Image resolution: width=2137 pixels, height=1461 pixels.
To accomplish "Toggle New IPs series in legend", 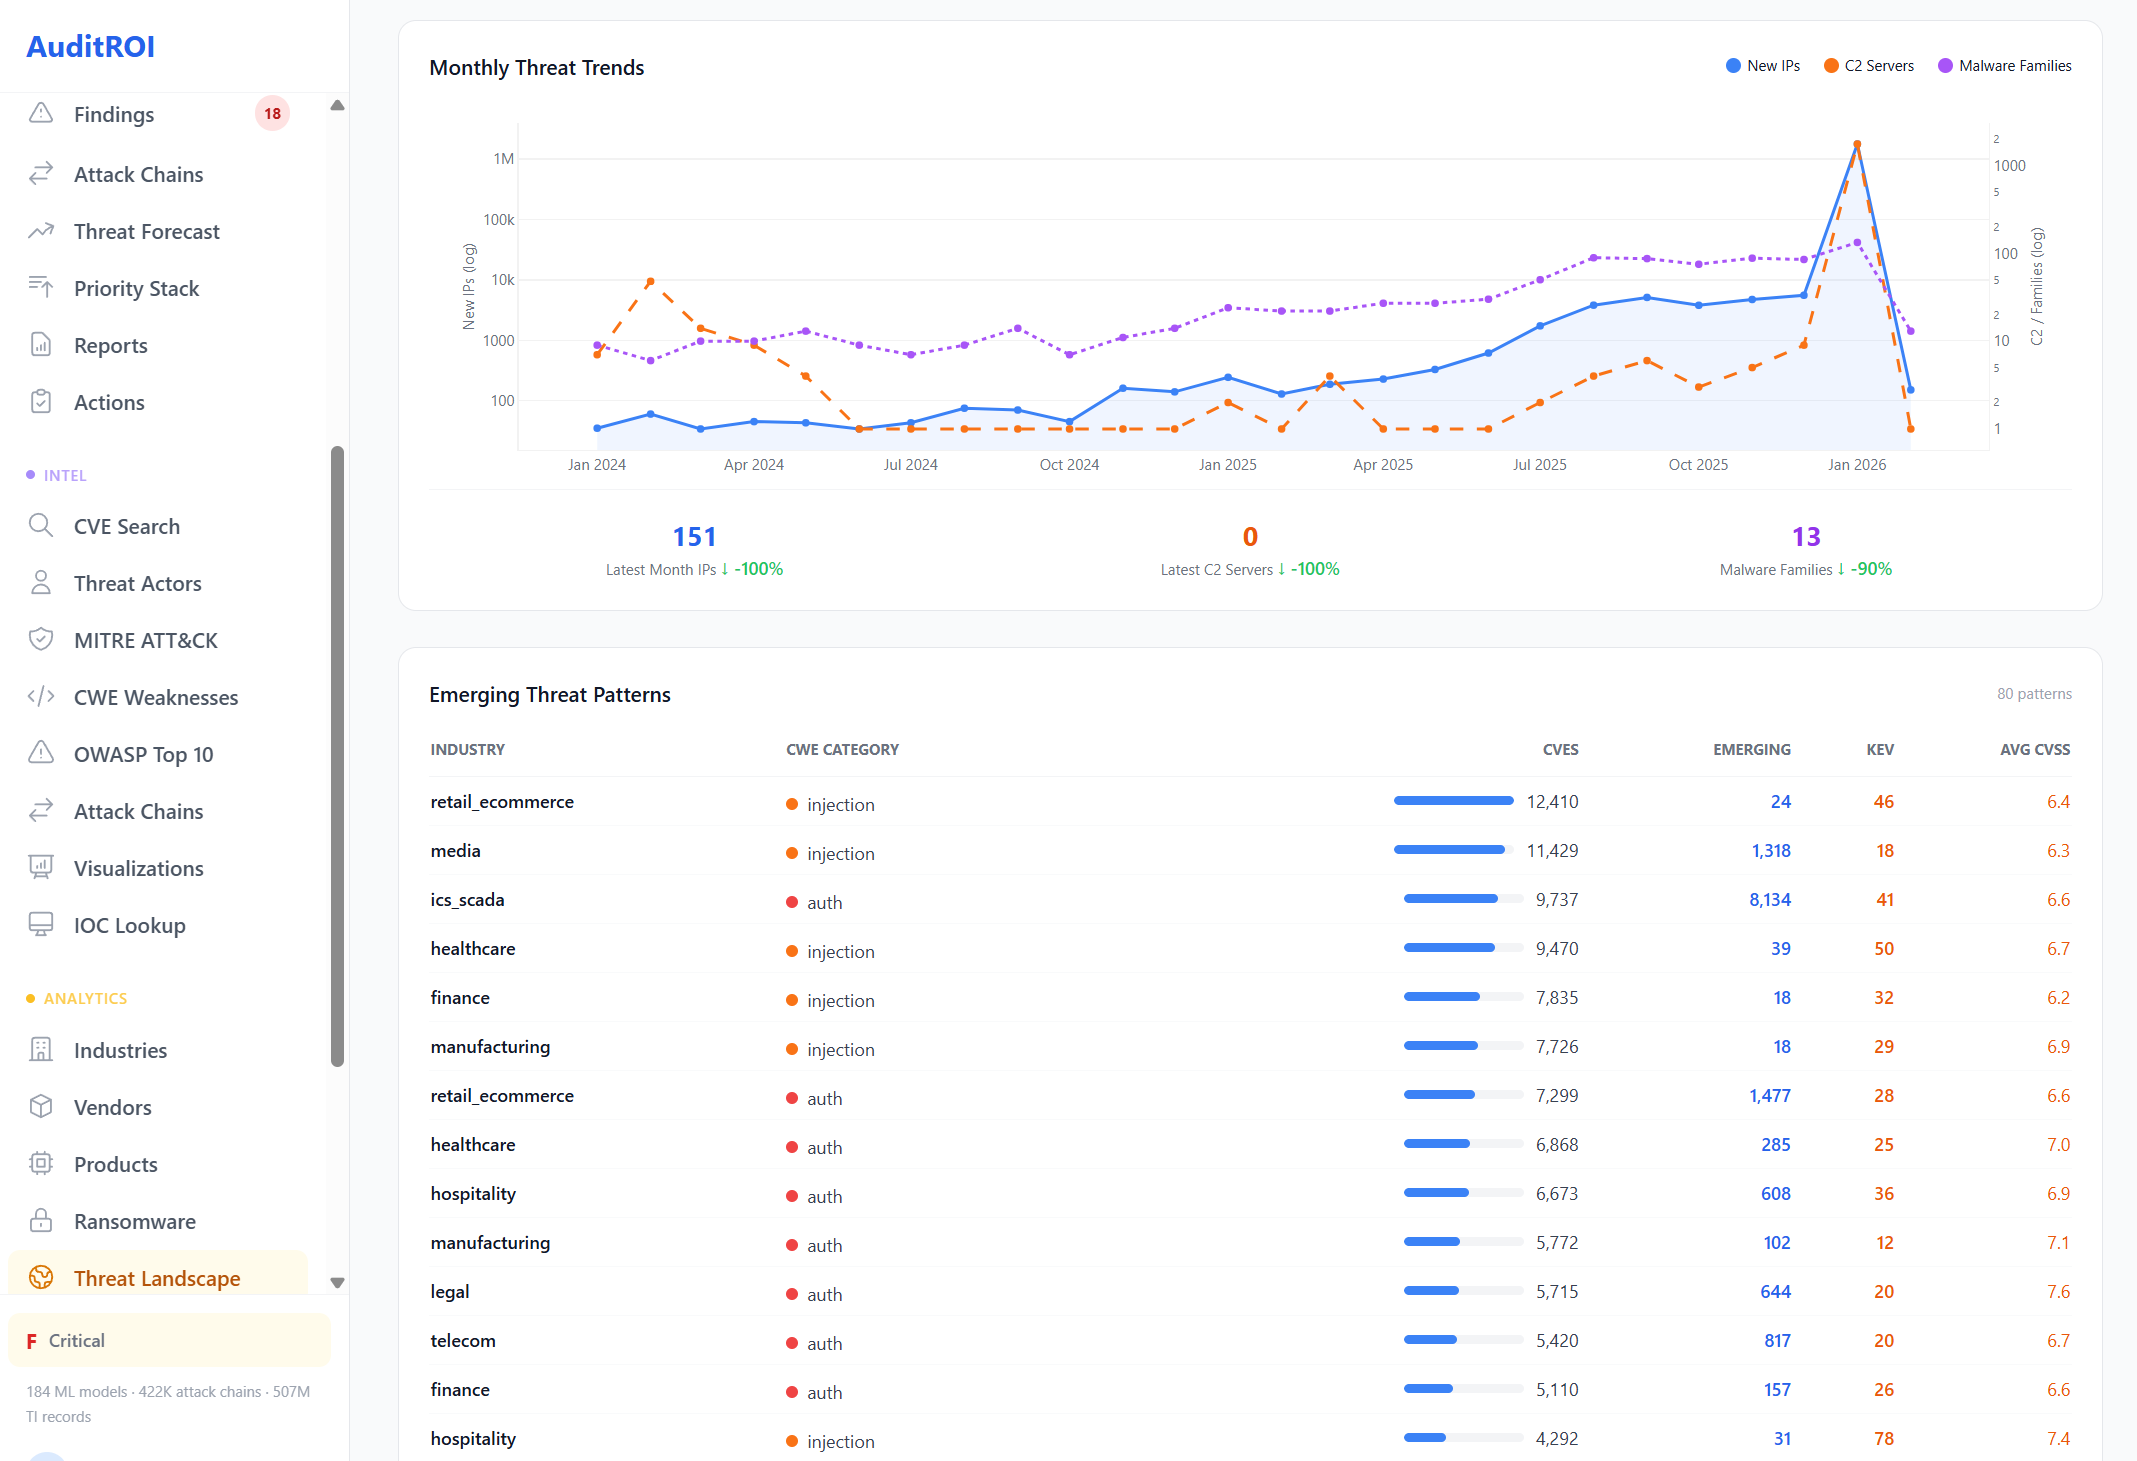I will (1762, 66).
